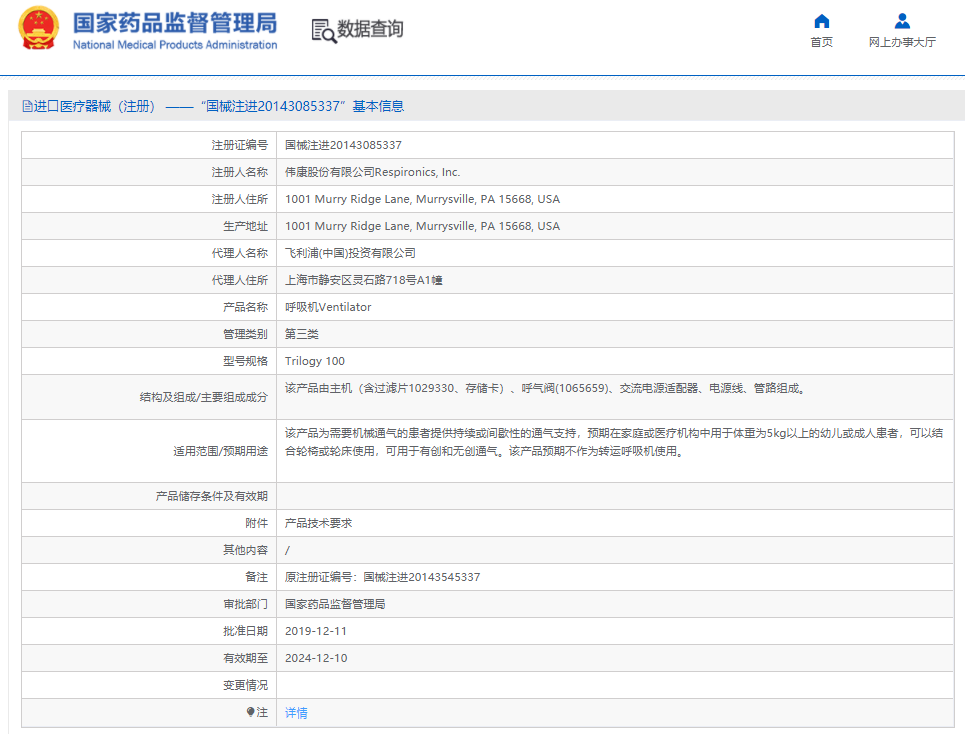Click the 管理类别 row label
The height and width of the screenshot is (734, 965).
(x=245, y=334)
